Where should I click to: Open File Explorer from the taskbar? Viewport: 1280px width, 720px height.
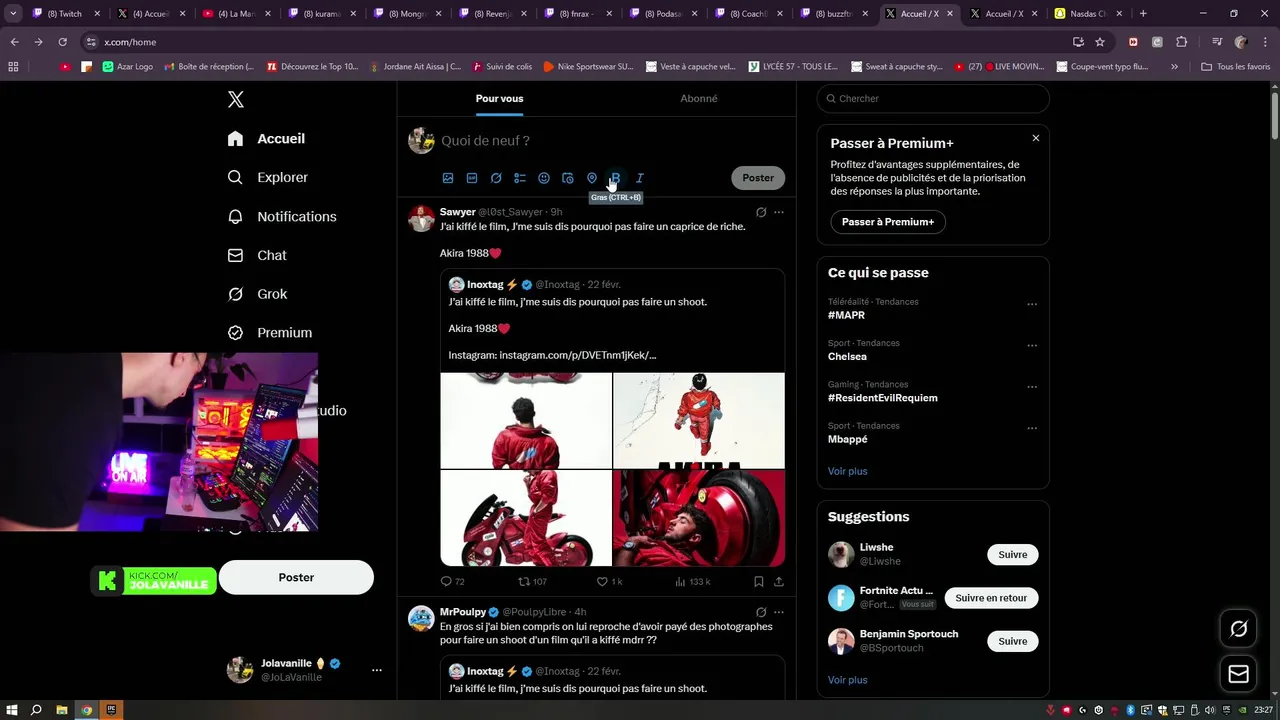tap(62, 710)
